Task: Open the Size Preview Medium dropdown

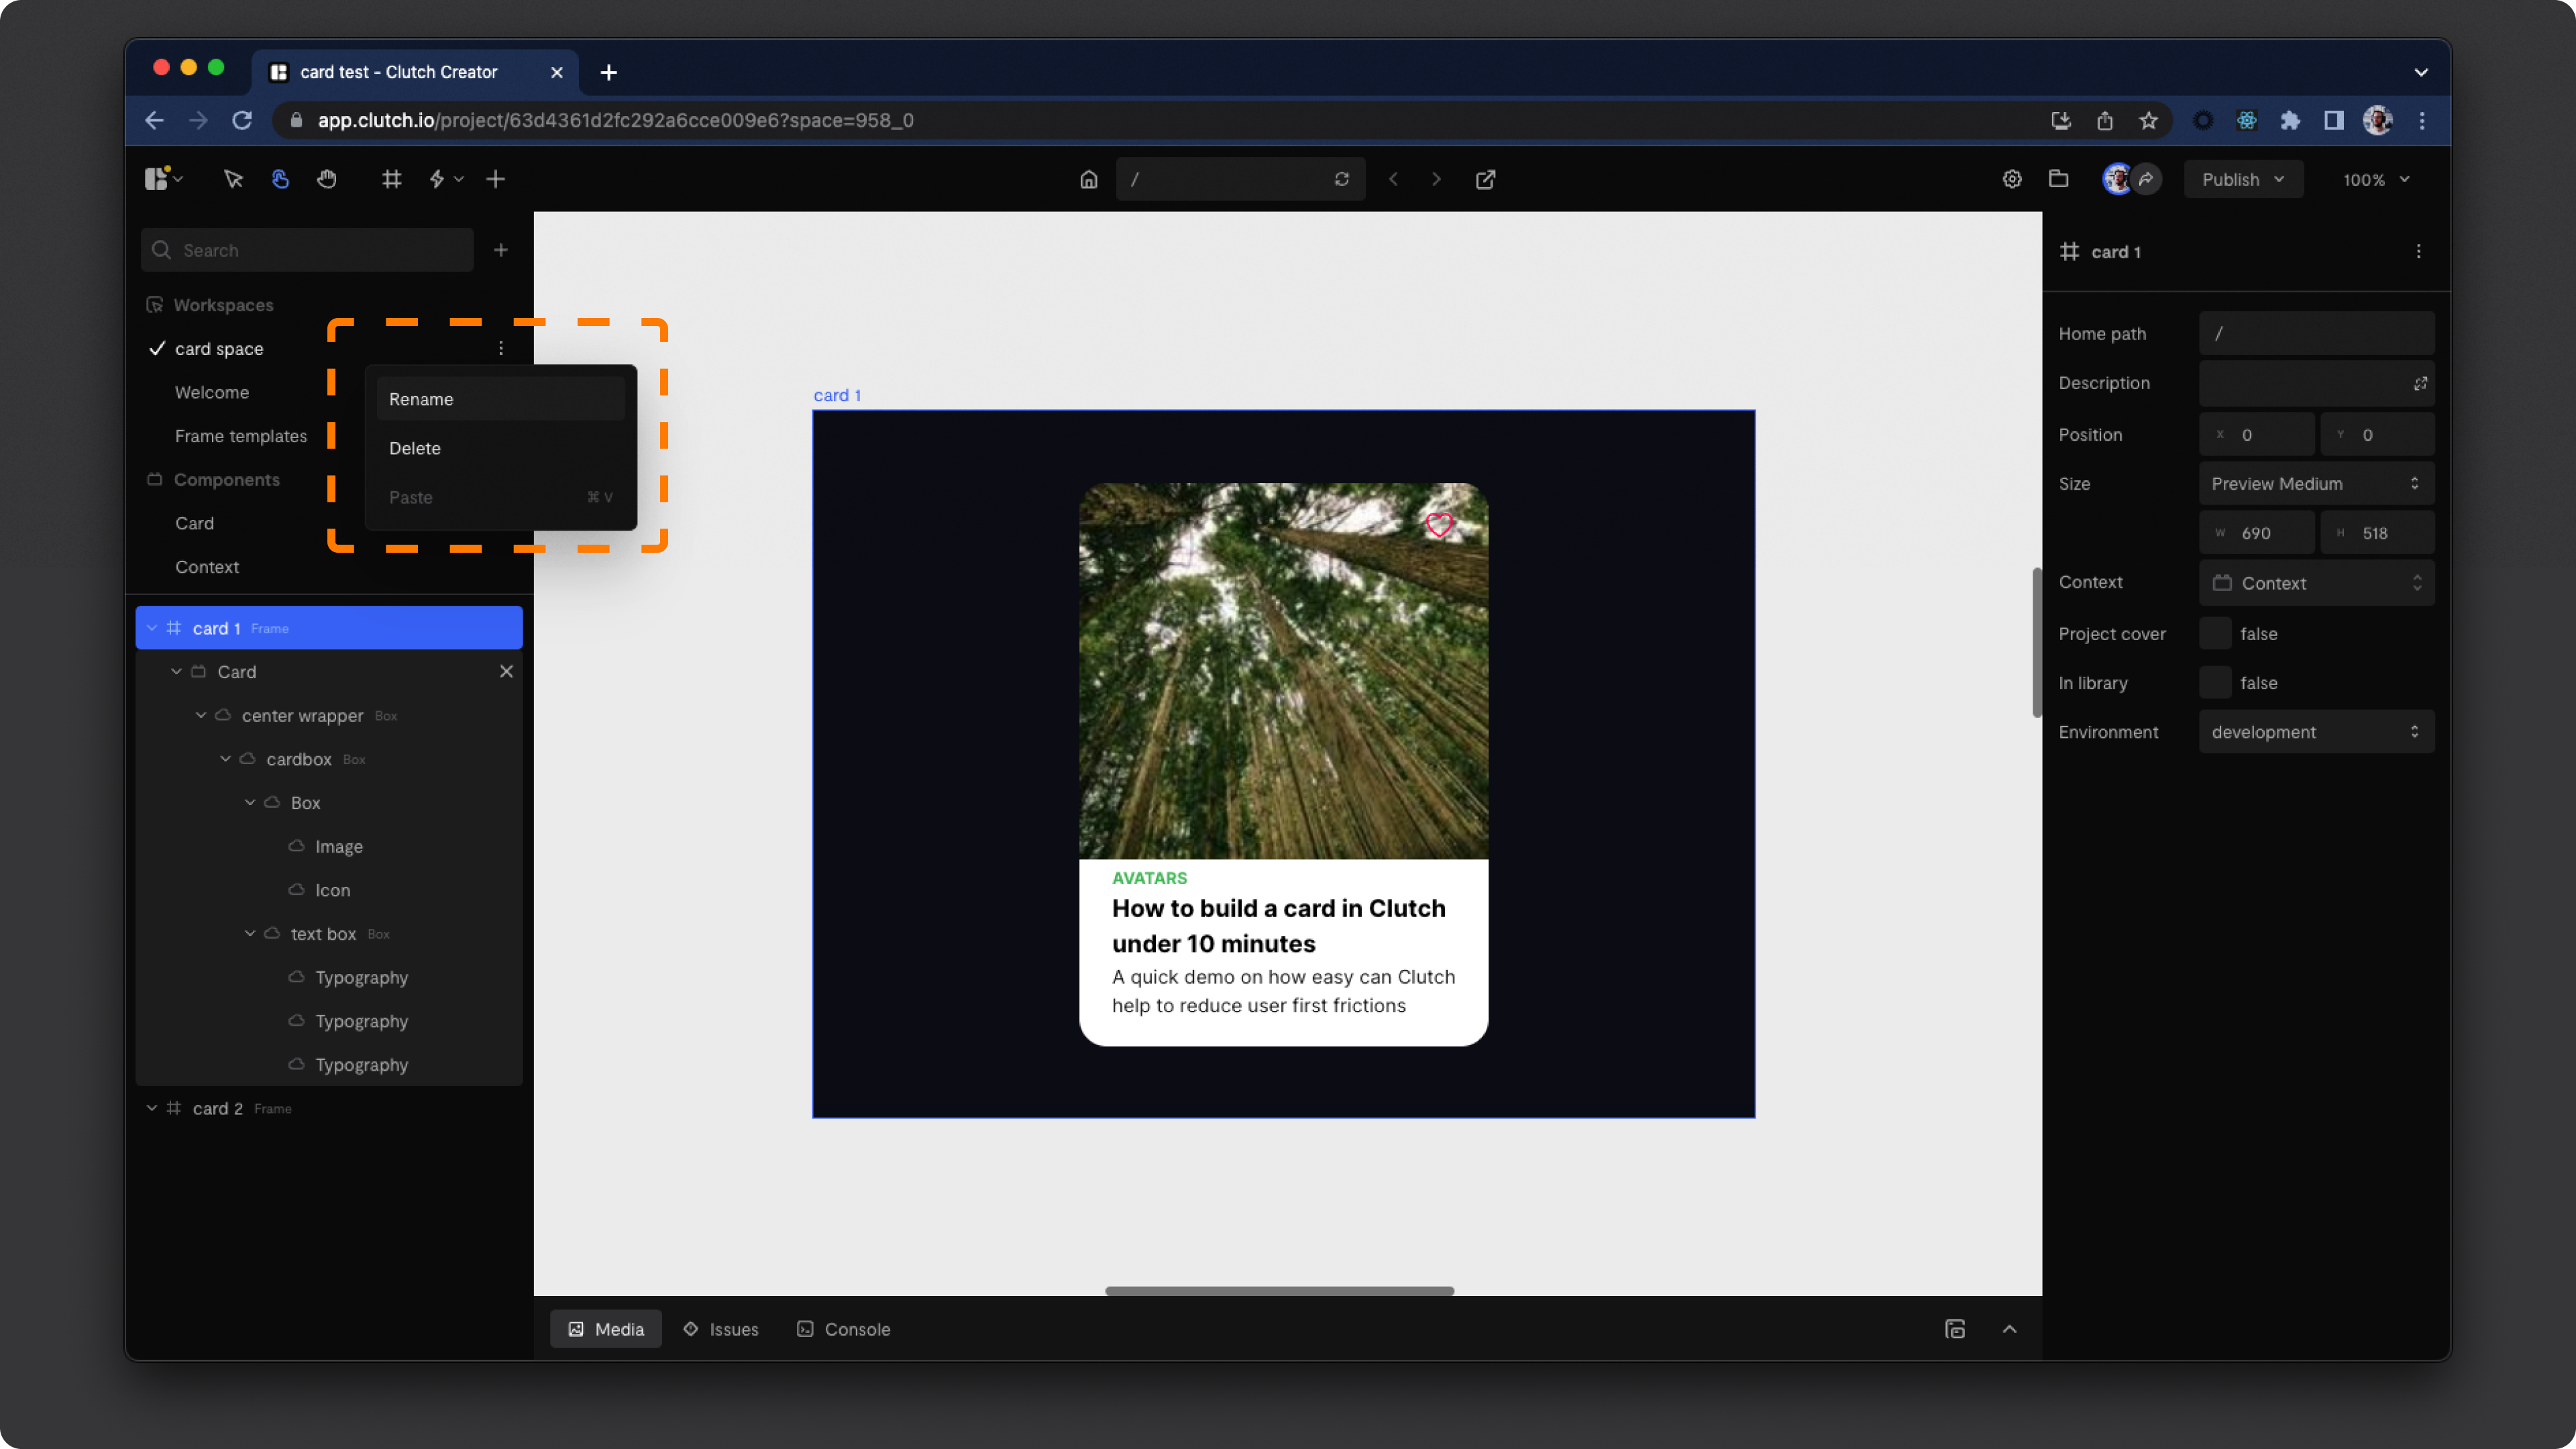Action: click(x=2316, y=484)
